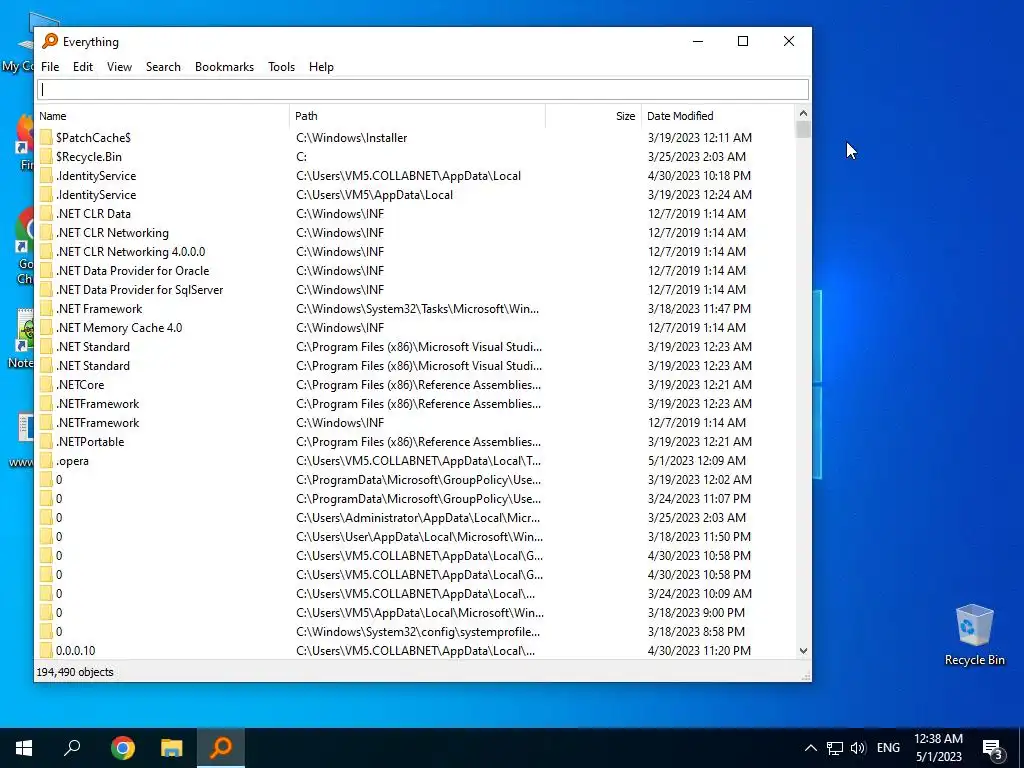Click the date 3/25/2023 2:03 AM of $Recycle.Bin
Screen dimensions: 1024x768
click(697, 157)
